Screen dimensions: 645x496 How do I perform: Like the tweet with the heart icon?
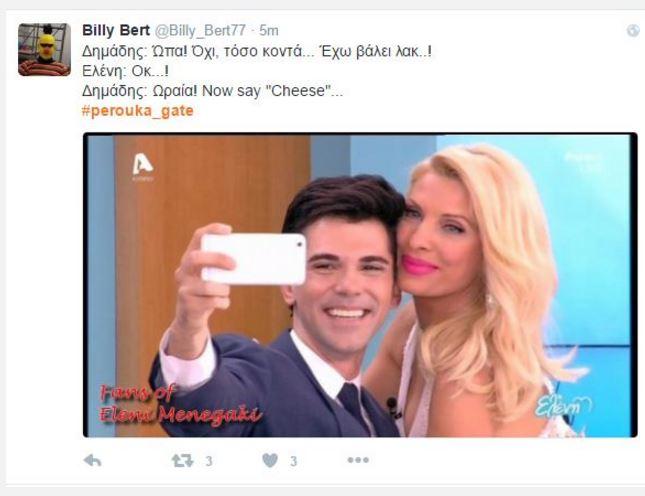(x=270, y=460)
